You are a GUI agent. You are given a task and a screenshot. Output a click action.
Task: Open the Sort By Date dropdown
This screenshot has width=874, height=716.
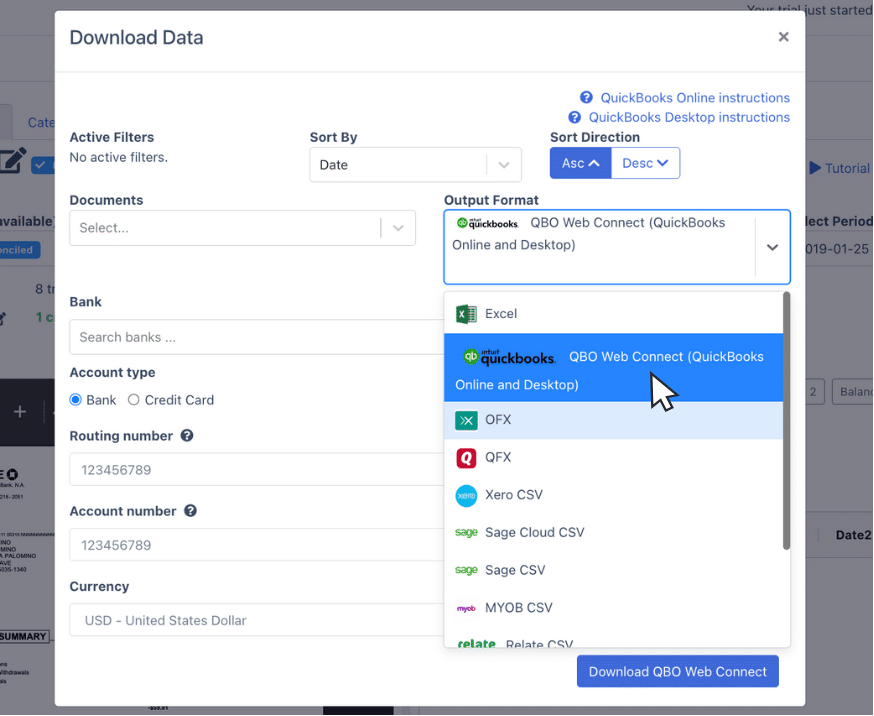click(415, 164)
